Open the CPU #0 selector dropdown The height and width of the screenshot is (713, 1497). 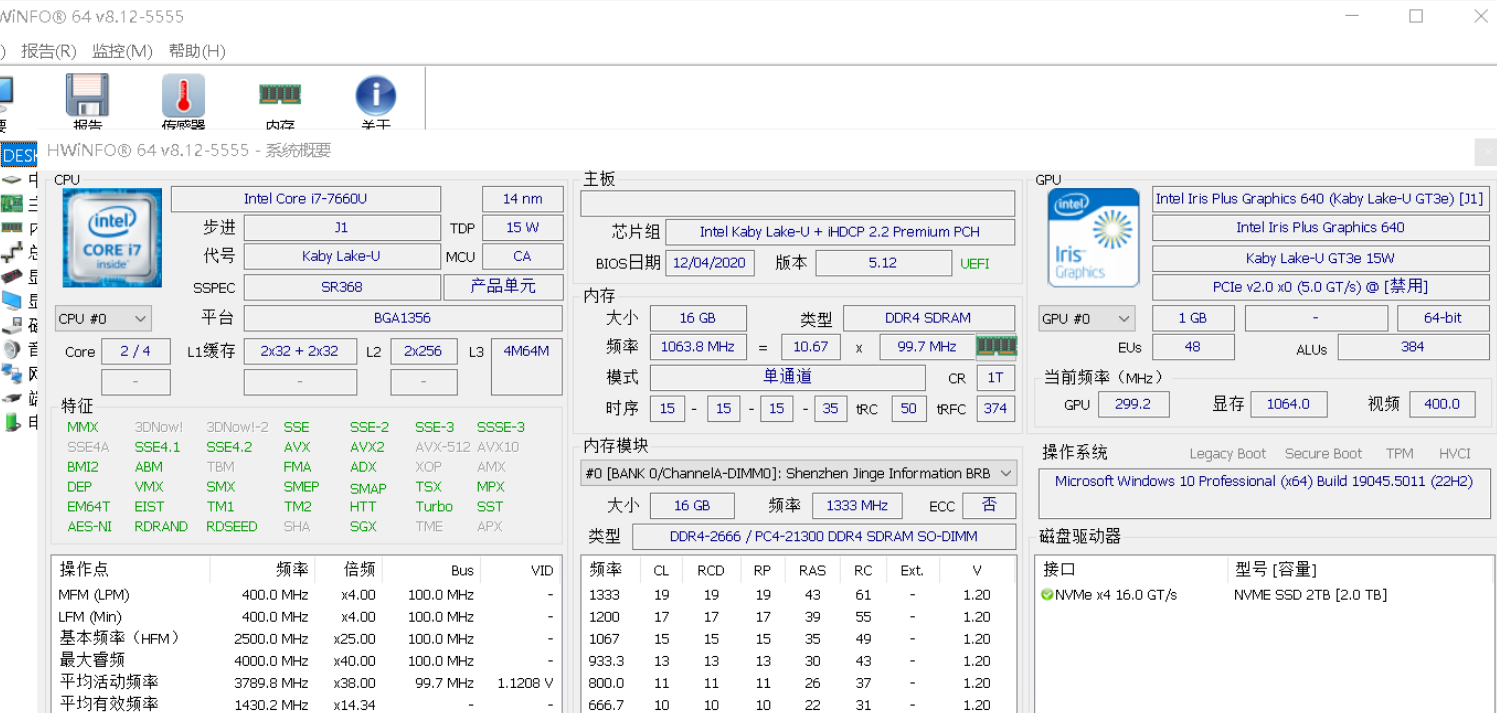click(x=103, y=319)
